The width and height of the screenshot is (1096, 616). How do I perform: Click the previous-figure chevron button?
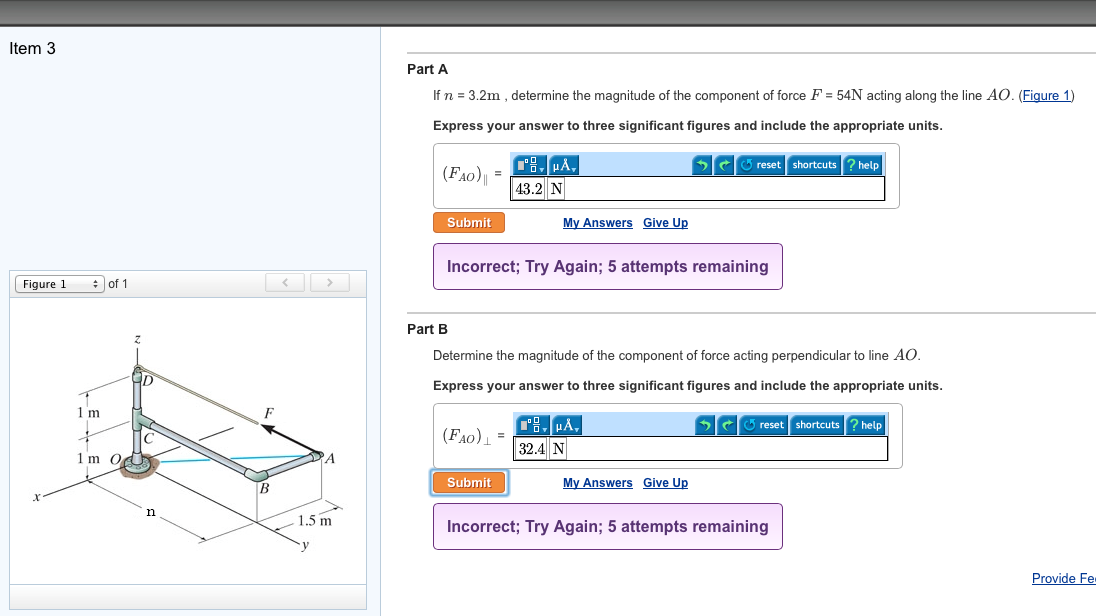[284, 282]
